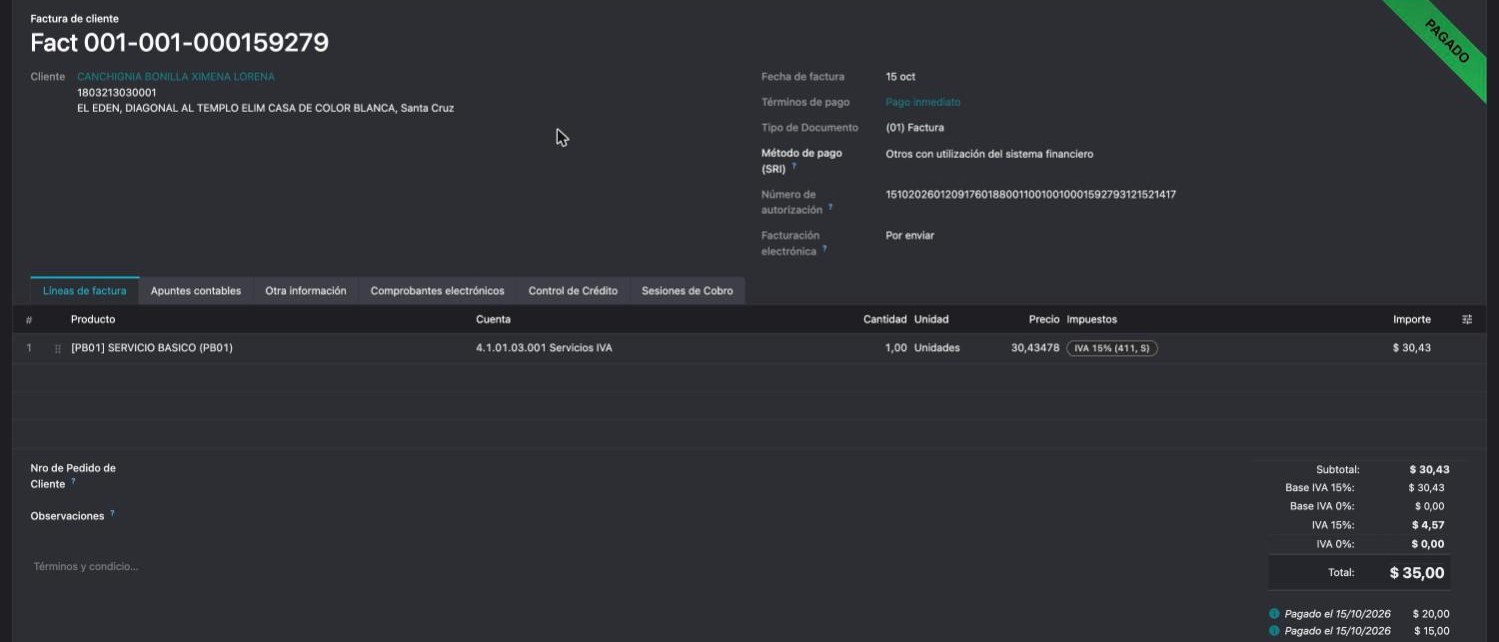Viewport: 1499px width, 642px height.
Task: Open the Apuntes contables tab
Action: click(196, 291)
